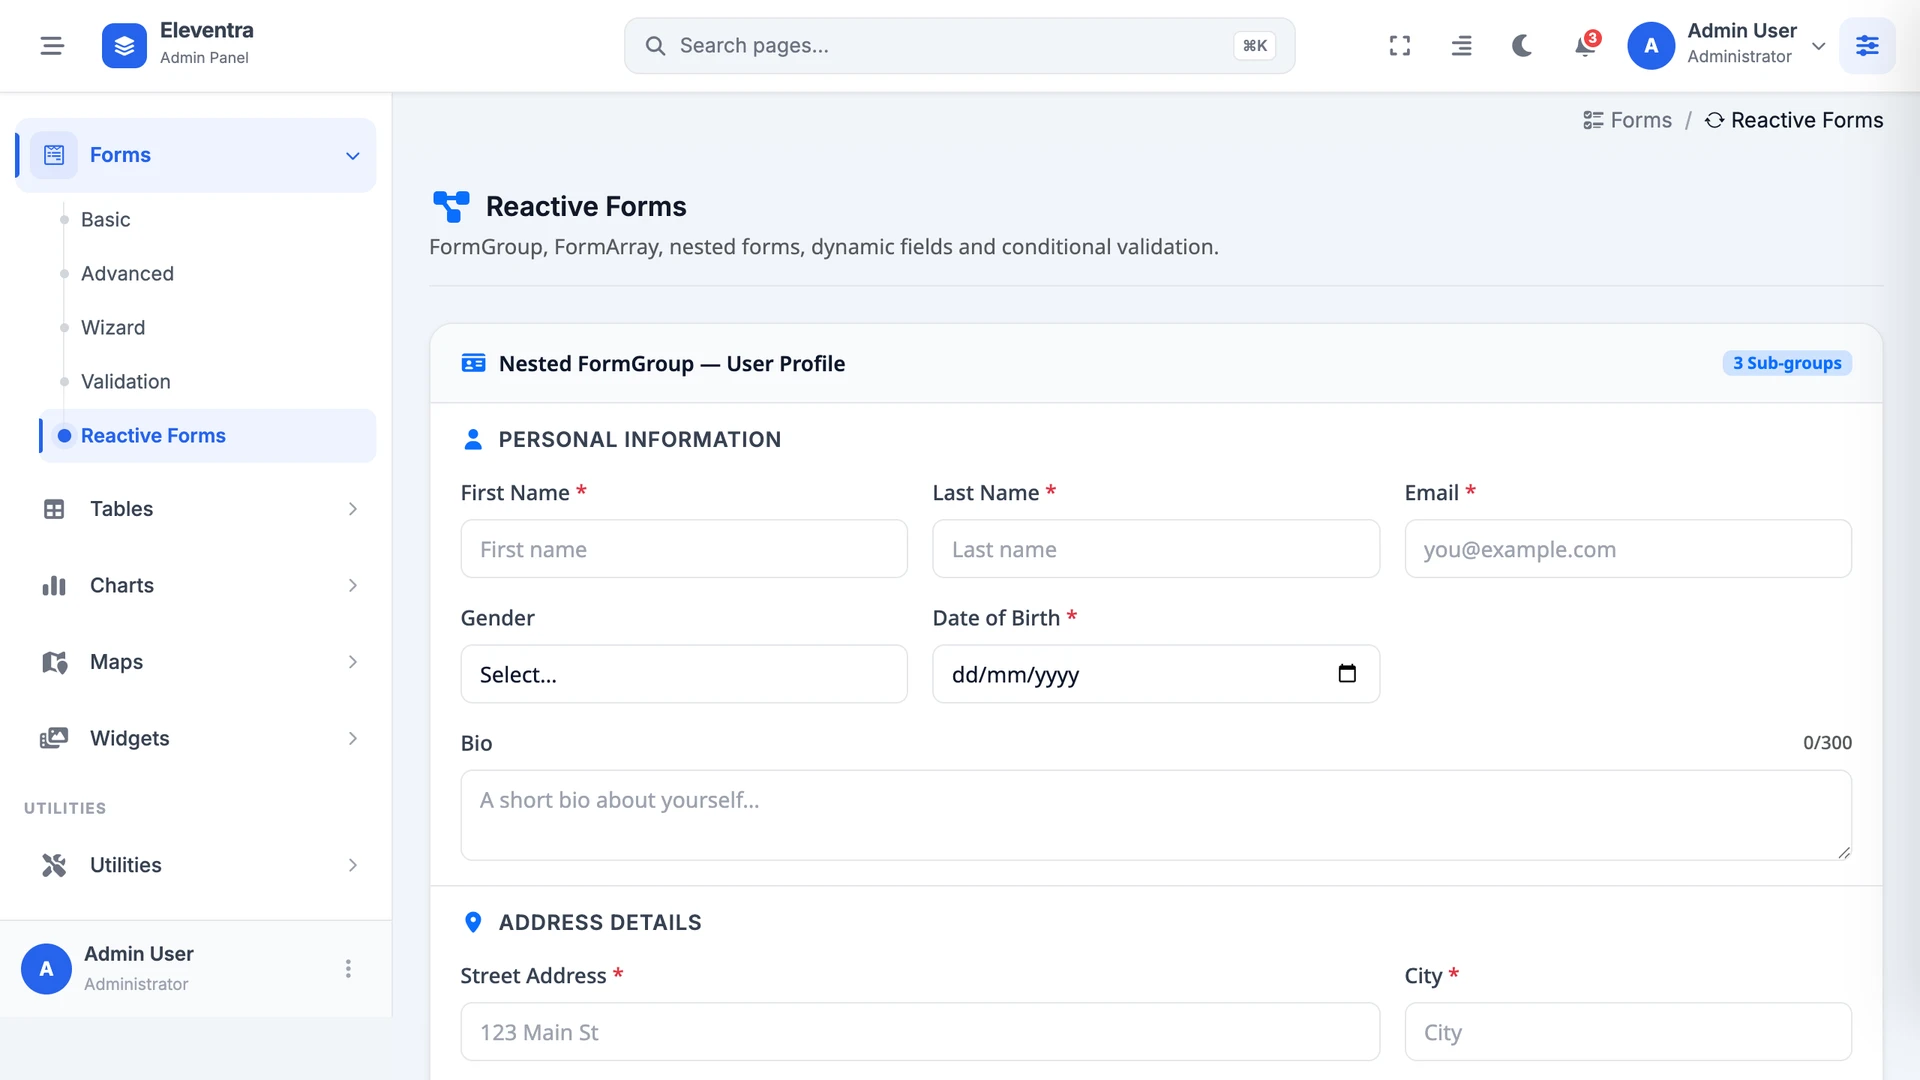This screenshot has width=1920, height=1080.
Task: Click the Charts bar icon
Action: 54,586
